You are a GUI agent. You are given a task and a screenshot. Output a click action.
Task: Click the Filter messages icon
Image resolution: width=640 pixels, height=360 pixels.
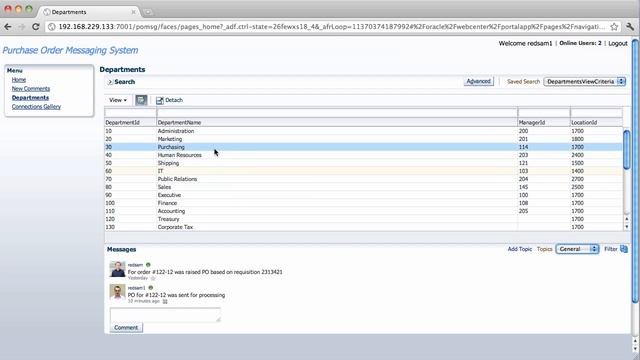point(624,249)
